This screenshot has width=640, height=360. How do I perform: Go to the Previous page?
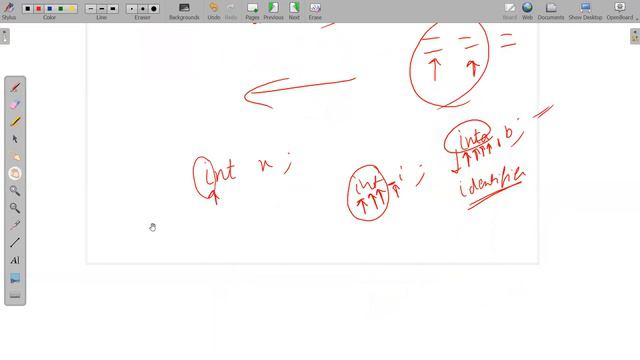273,11
